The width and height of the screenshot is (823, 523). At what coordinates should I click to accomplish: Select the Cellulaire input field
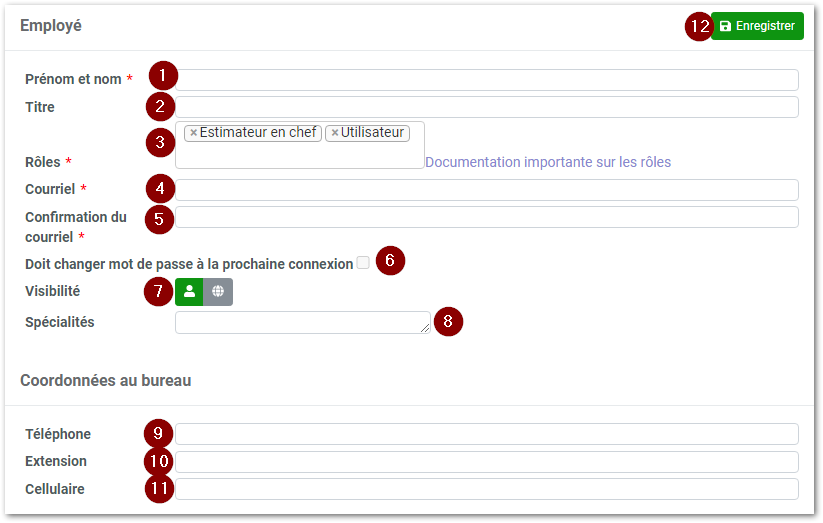pyautogui.click(x=486, y=489)
